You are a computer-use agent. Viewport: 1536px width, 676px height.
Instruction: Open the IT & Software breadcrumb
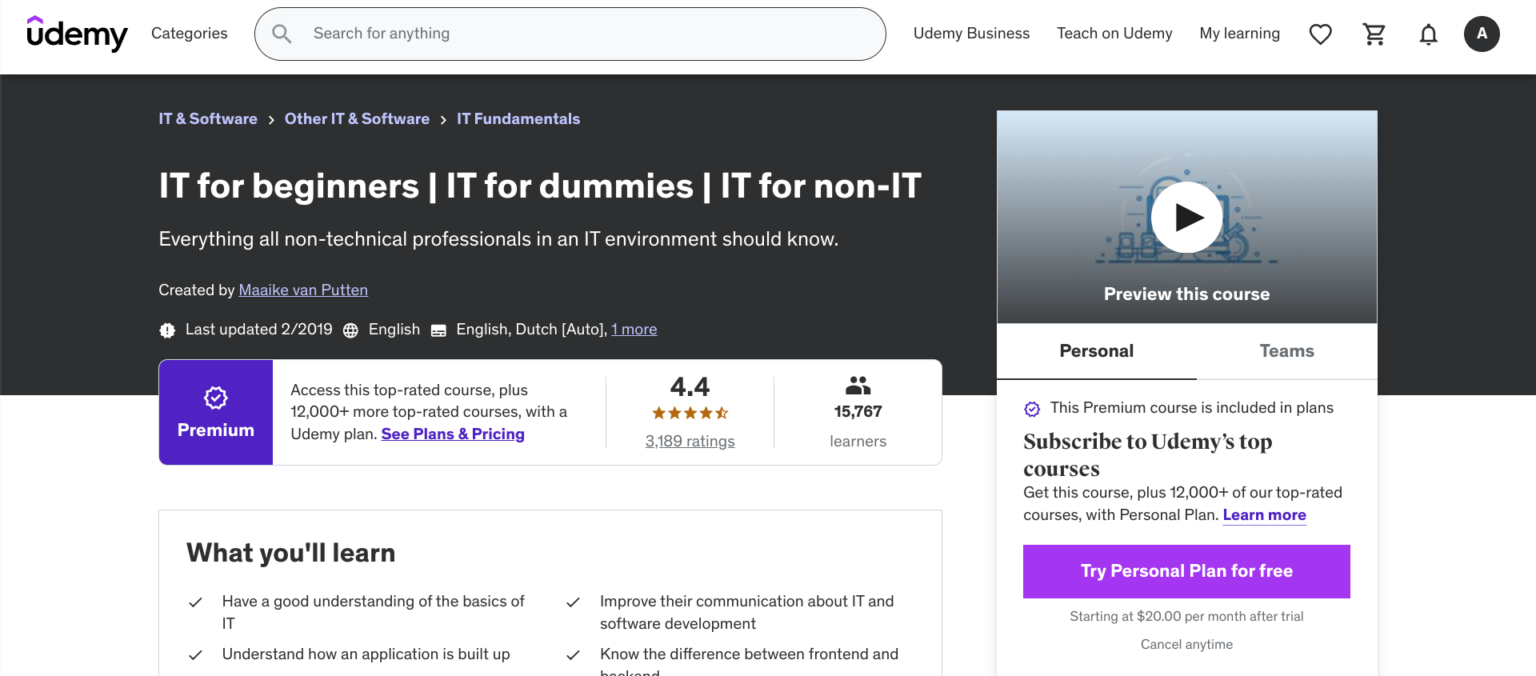tap(207, 118)
